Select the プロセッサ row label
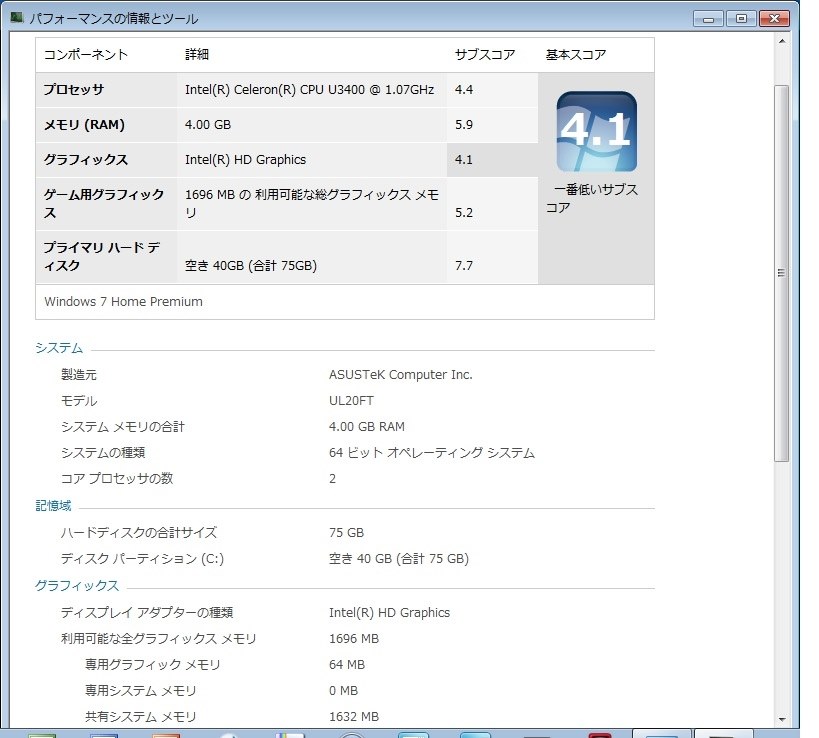This screenshot has height=738, width=819. click(74, 89)
